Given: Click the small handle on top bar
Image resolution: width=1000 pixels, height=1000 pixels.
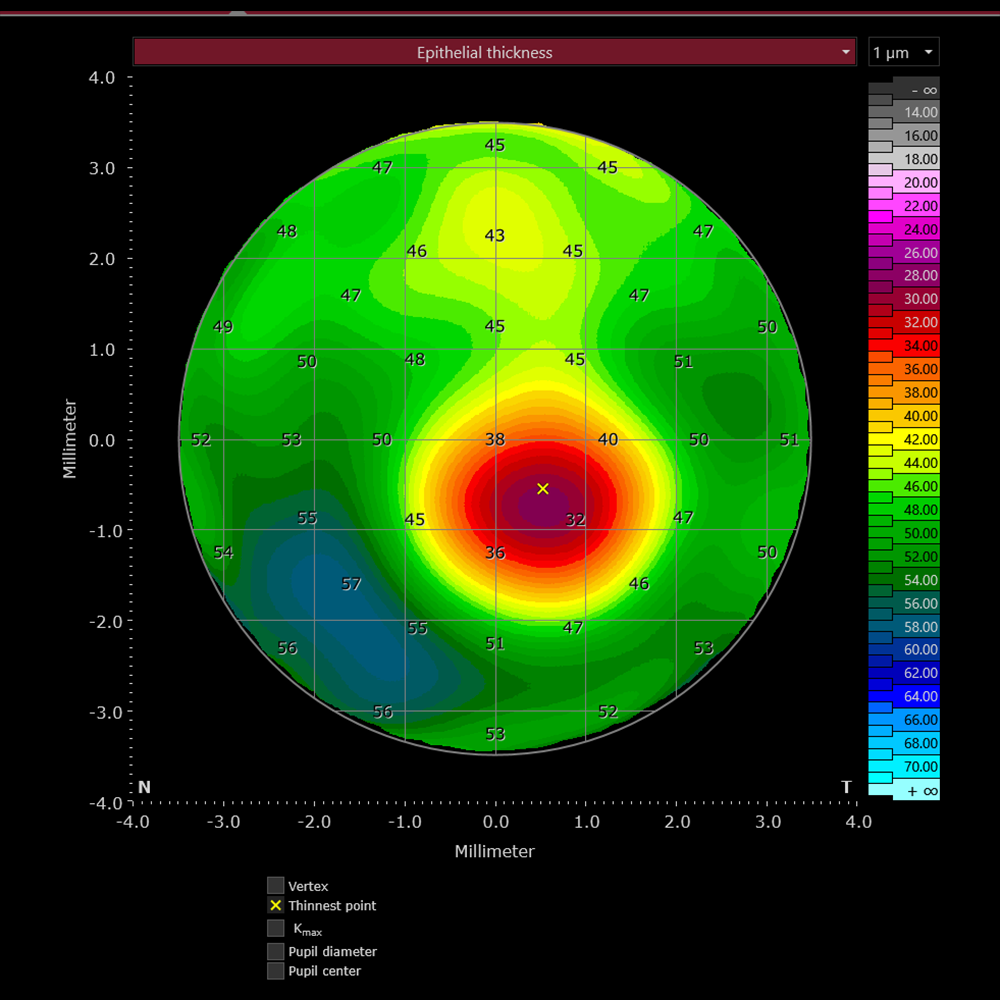Looking at the screenshot, I should [x=237, y=12].
